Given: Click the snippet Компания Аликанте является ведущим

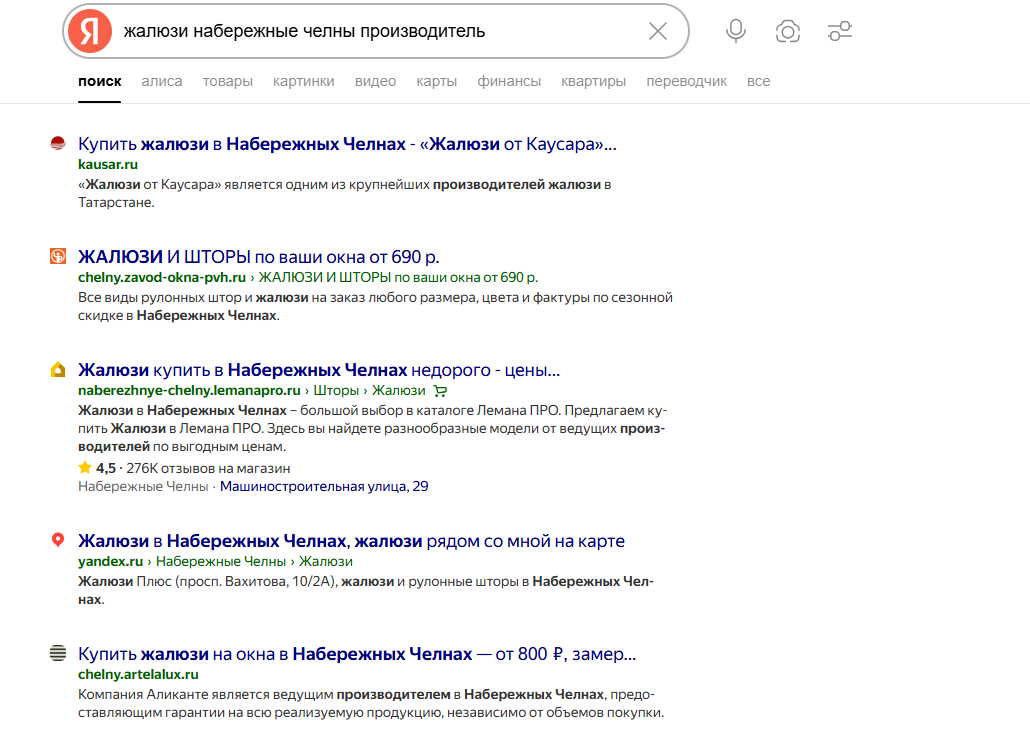Looking at the screenshot, I should coord(371,703).
